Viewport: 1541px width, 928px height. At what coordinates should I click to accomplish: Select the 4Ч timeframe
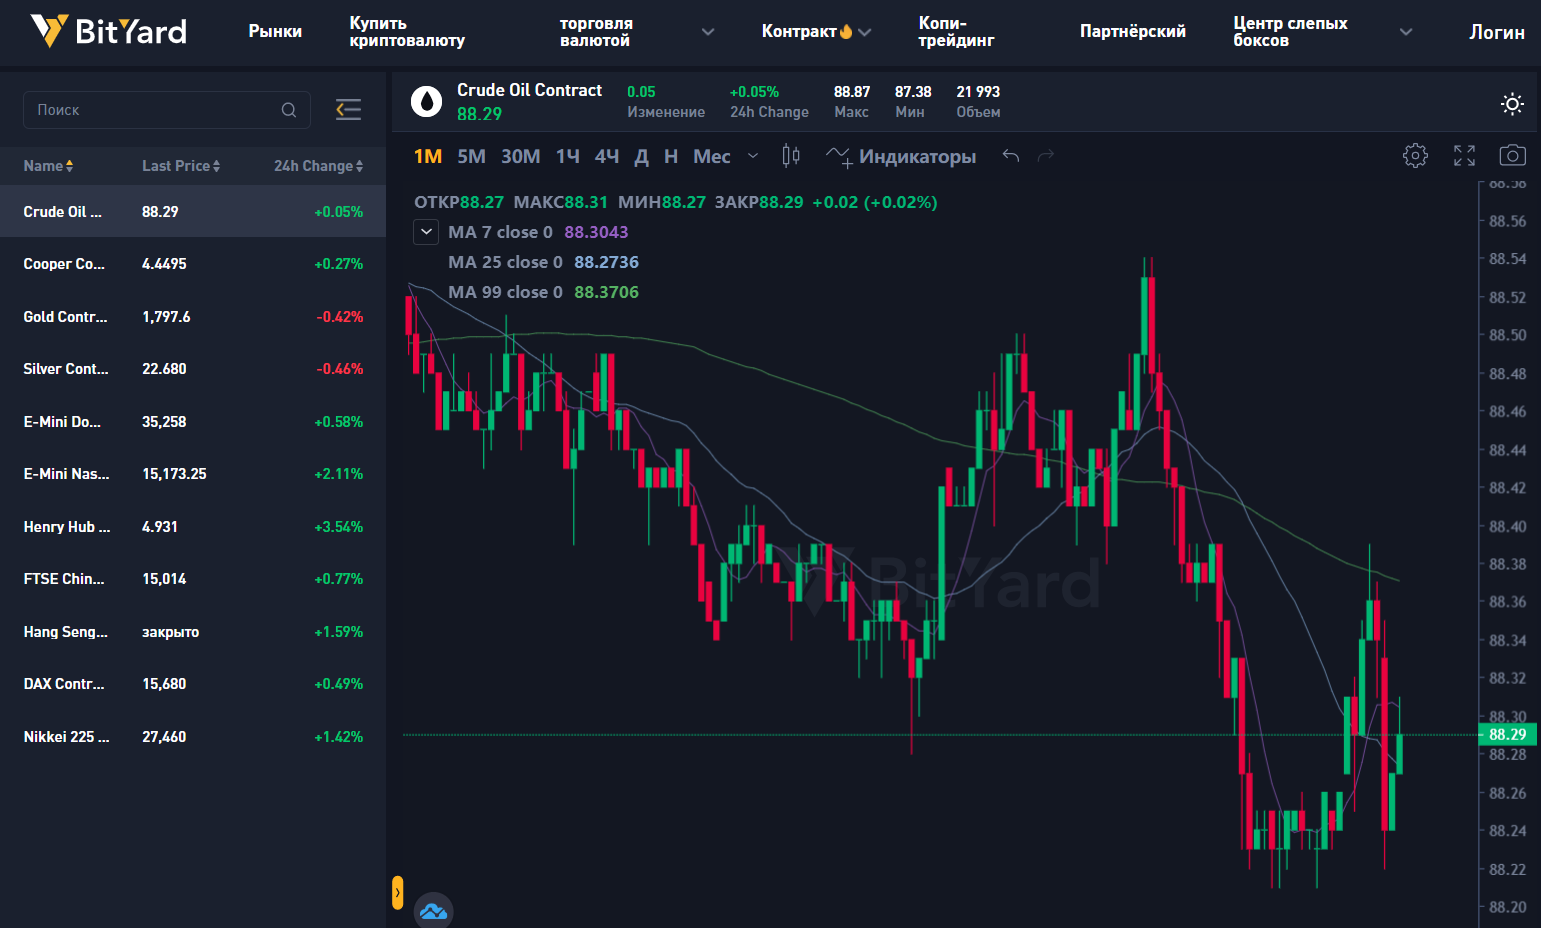[607, 156]
